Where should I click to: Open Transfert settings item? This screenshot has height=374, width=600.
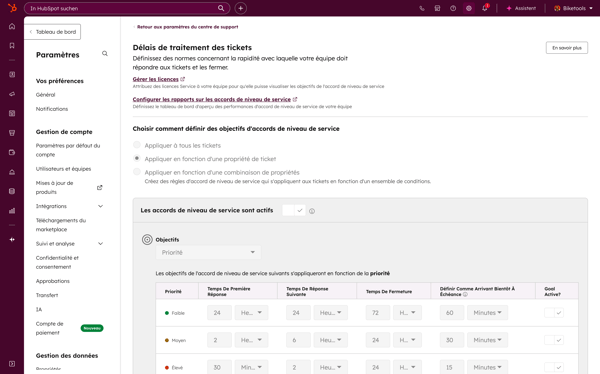(x=47, y=295)
